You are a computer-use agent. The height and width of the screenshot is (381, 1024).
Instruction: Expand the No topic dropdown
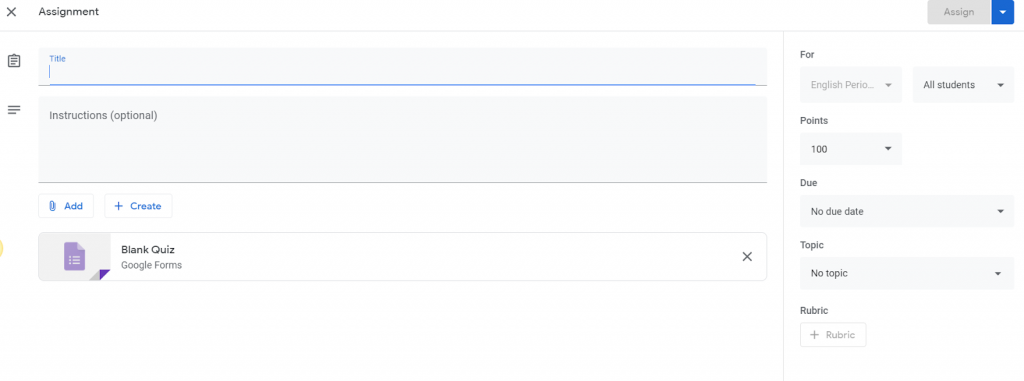pos(907,273)
